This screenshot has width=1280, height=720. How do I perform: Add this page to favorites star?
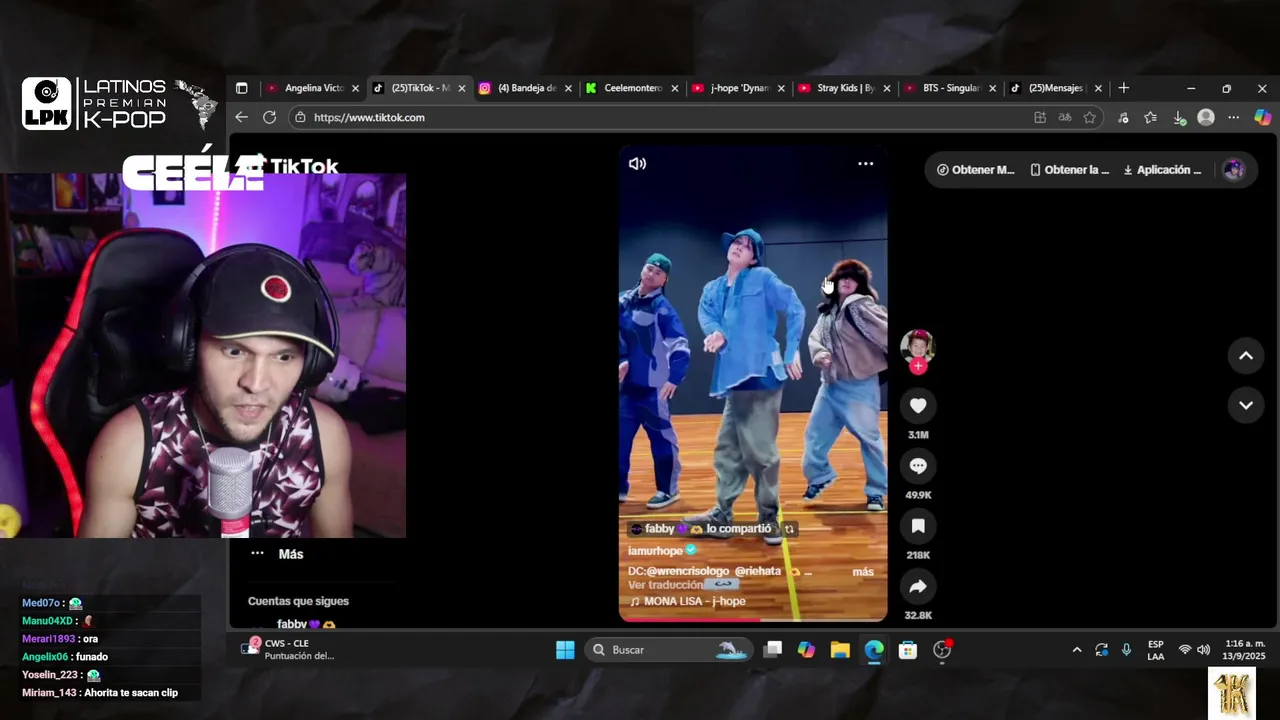[1090, 117]
